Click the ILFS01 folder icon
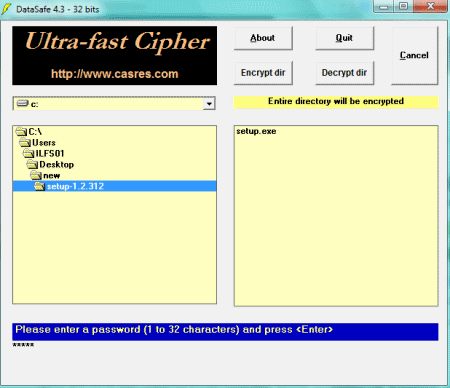 pos(29,154)
